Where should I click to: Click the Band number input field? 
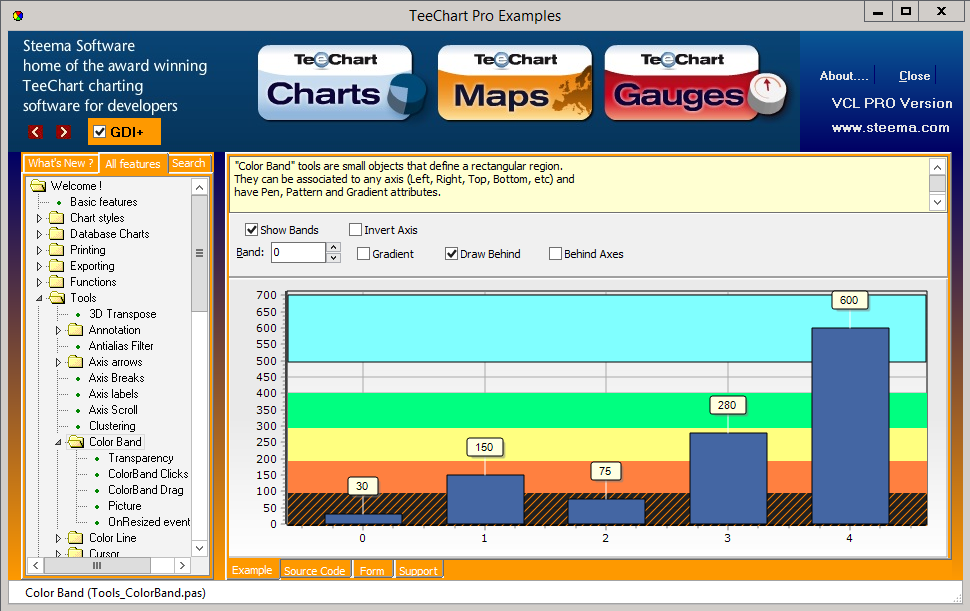(298, 252)
